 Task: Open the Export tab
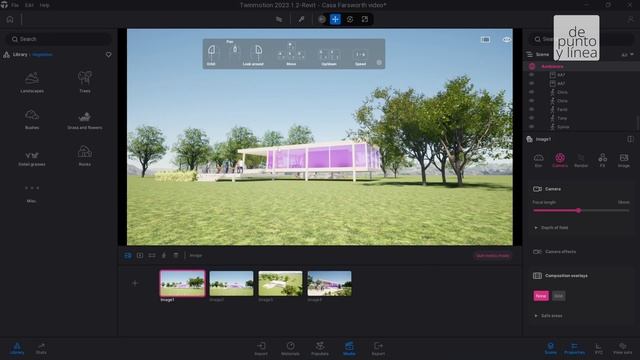(378, 349)
